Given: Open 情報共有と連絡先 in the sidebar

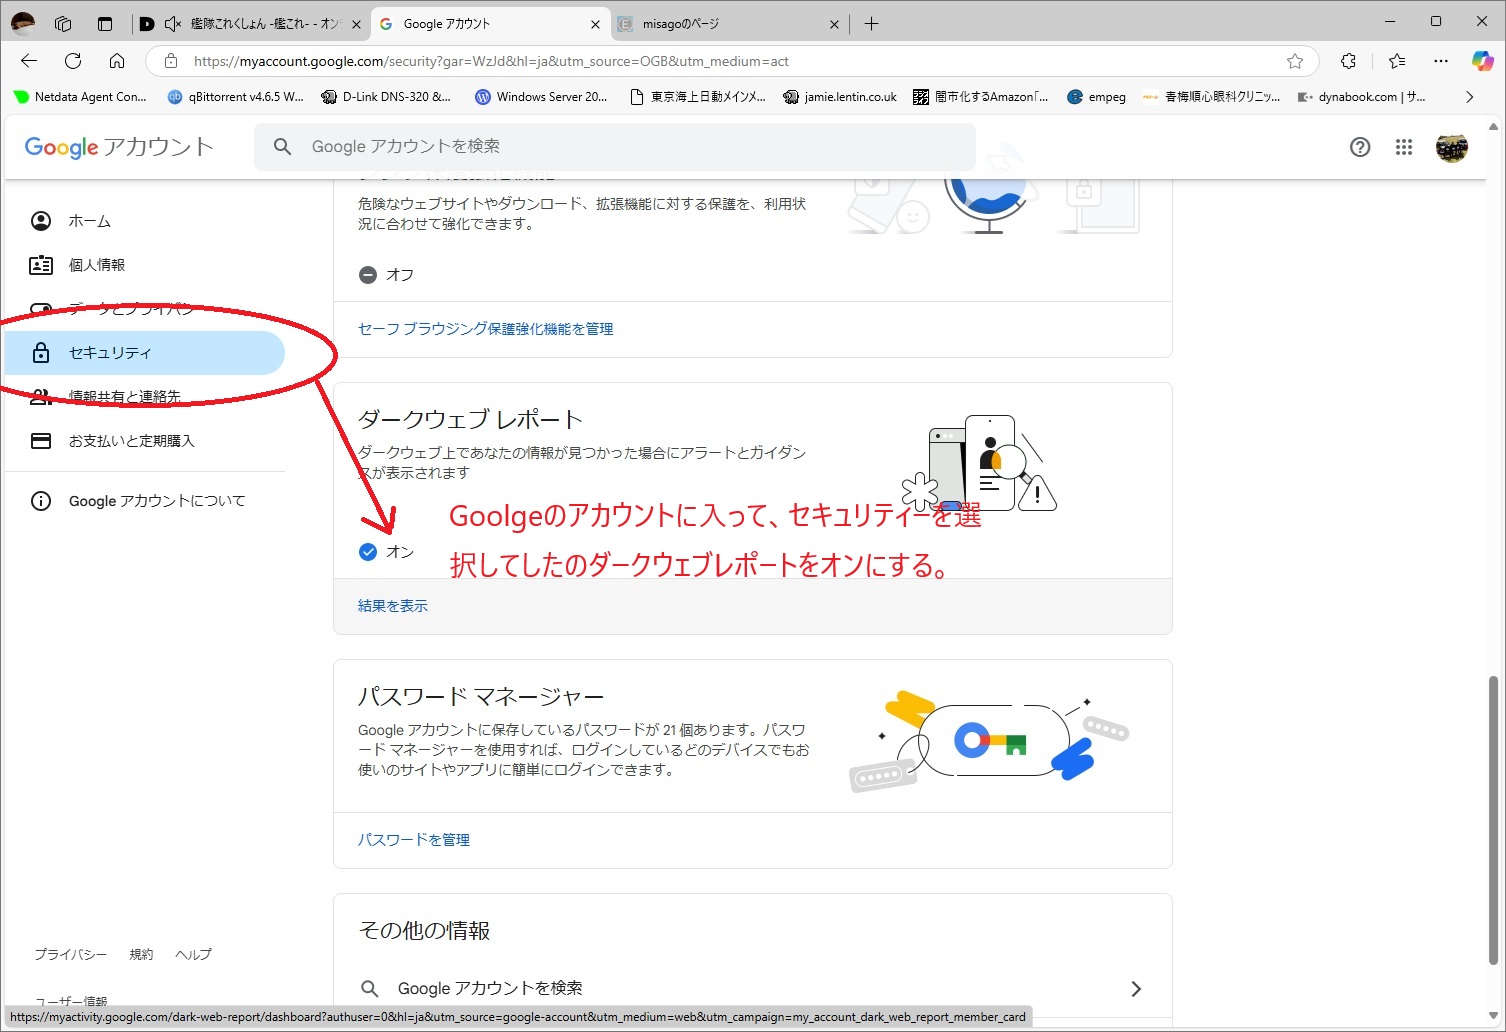Looking at the screenshot, I should [145, 397].
